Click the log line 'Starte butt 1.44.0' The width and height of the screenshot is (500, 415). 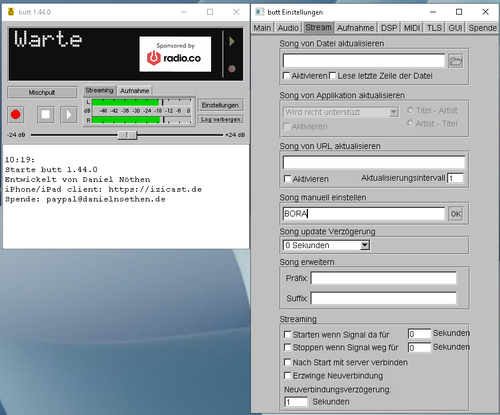[51, 170]
